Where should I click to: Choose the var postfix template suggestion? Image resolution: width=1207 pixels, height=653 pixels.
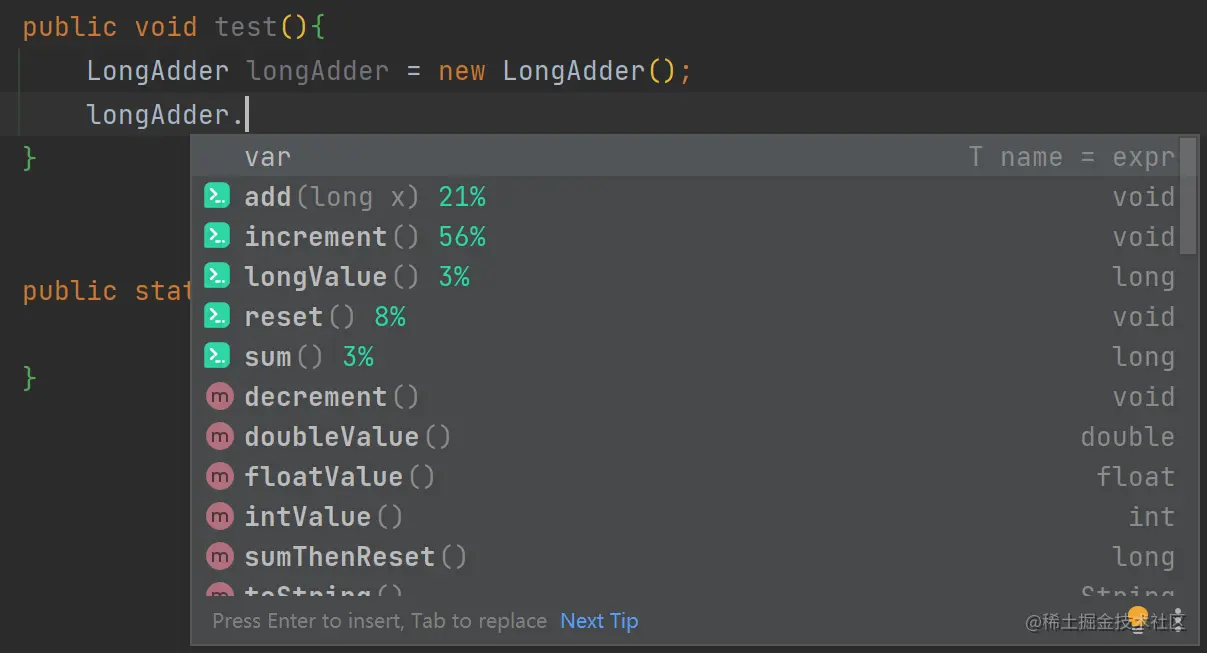(x=687, y=157)
